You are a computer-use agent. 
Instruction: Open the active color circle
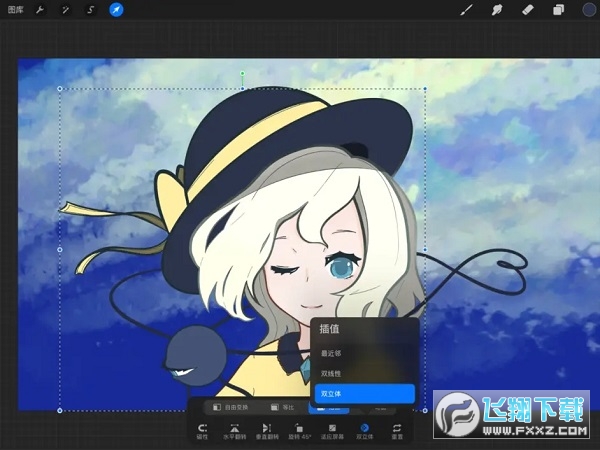tap(589, 10)
